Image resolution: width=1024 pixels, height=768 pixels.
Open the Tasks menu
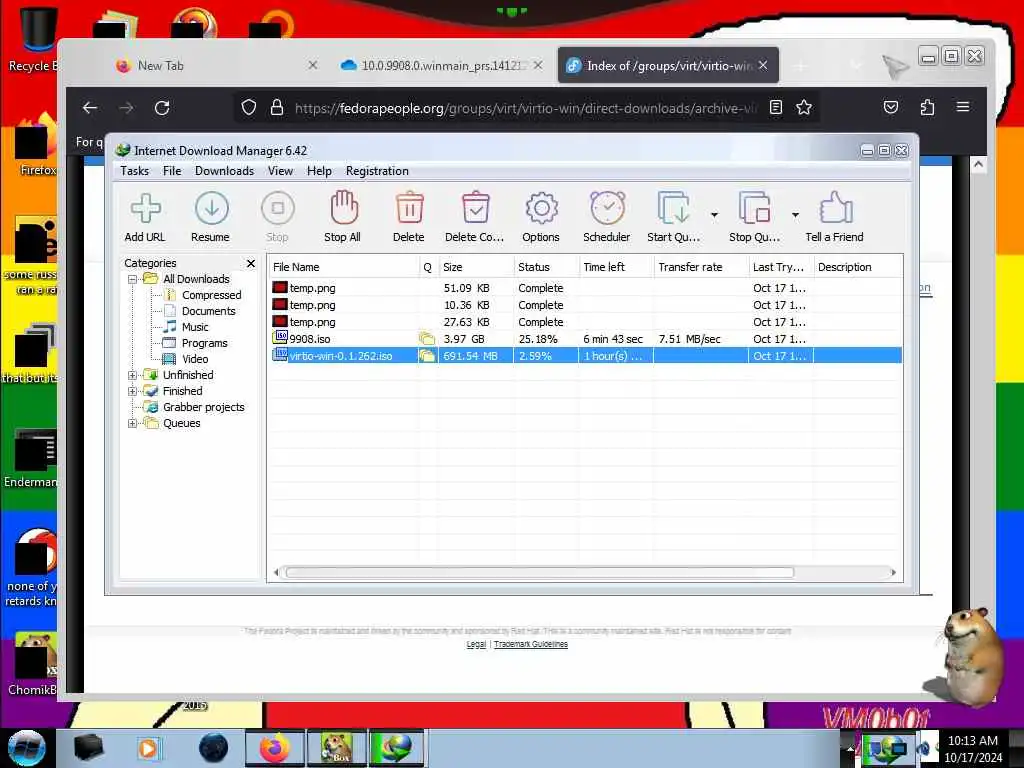pyautogui.click(x=135, y=171)
